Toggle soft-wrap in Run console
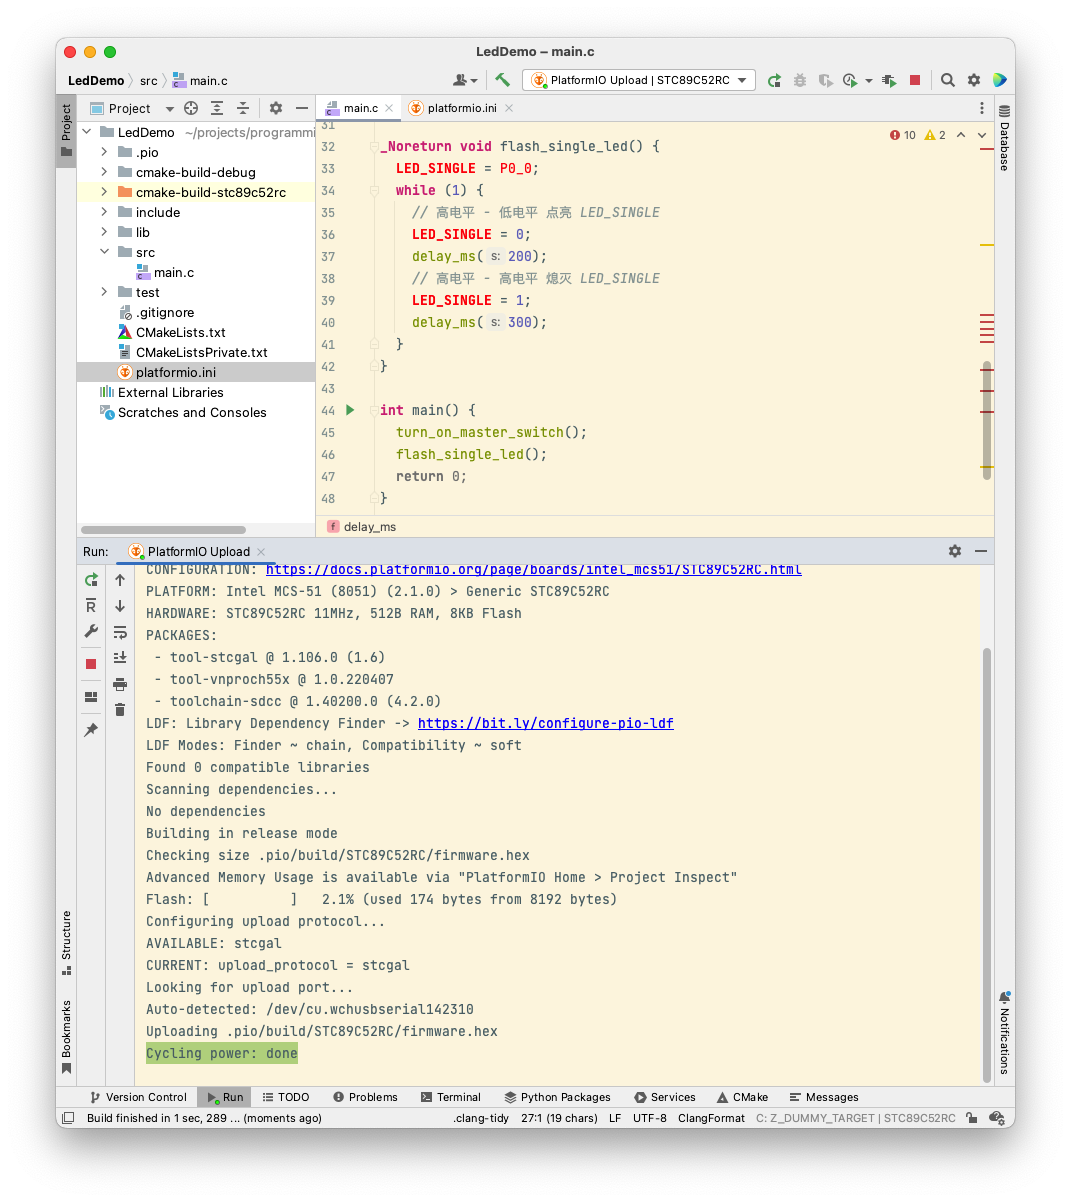The height and width of the screenshot is (1202, 1071). pos(120,632)
